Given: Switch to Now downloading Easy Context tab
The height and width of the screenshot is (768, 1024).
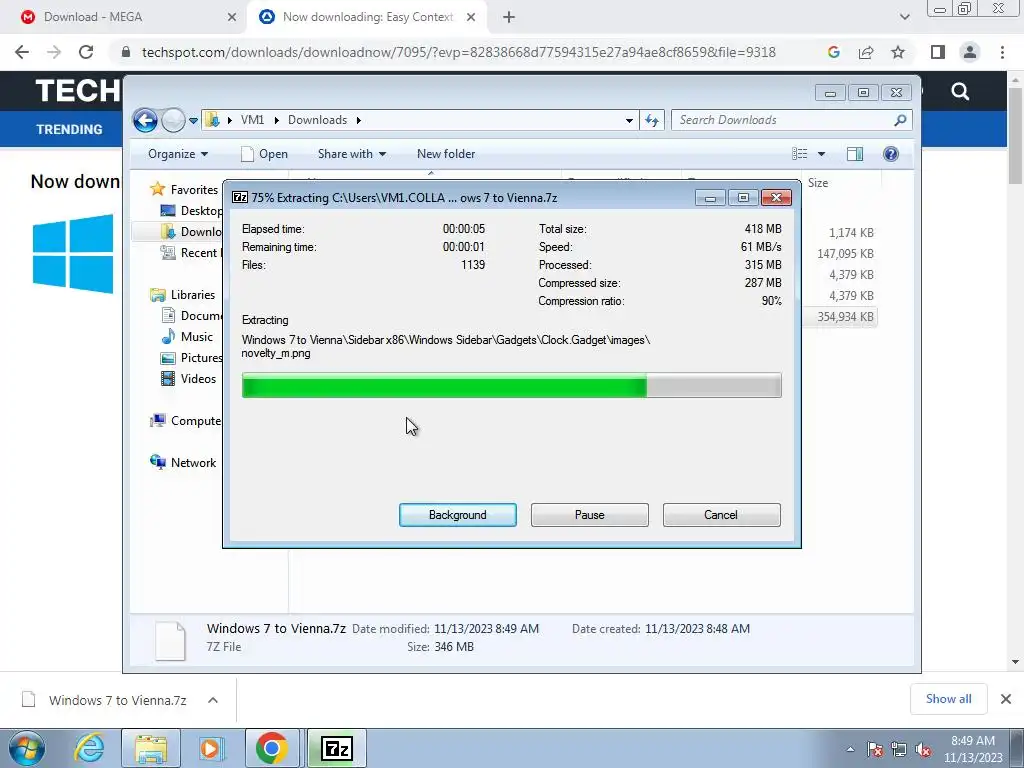Looking at the screenshot, I should coord(366,17).
